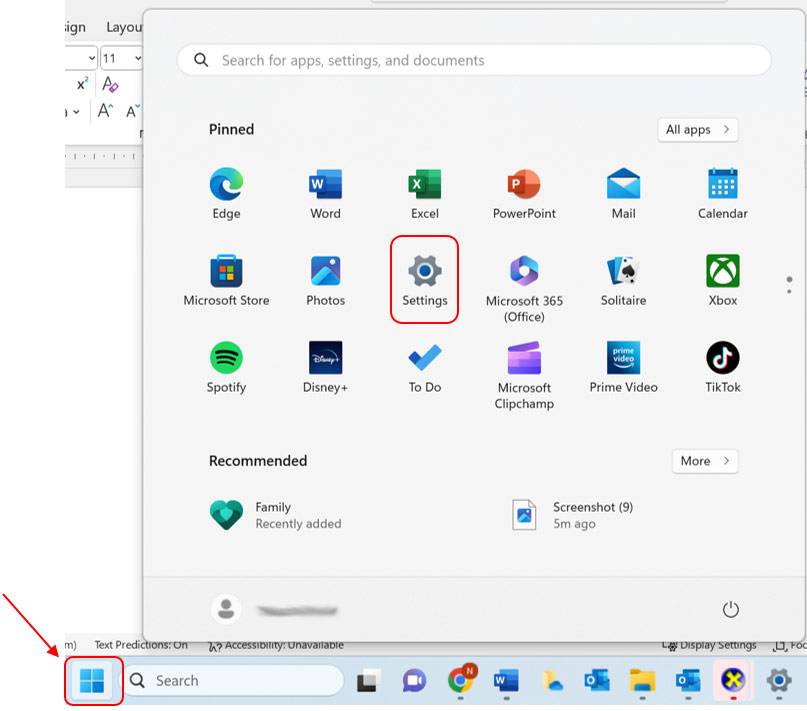Open the Photos app

(x=325, y=280)
